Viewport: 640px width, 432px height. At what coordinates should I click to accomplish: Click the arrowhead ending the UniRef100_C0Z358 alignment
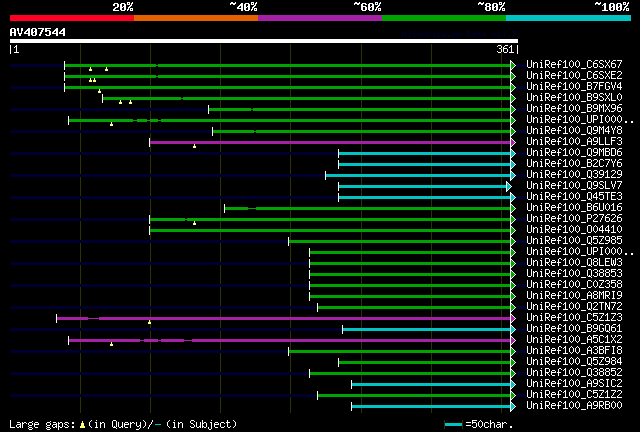click(513, 285)
